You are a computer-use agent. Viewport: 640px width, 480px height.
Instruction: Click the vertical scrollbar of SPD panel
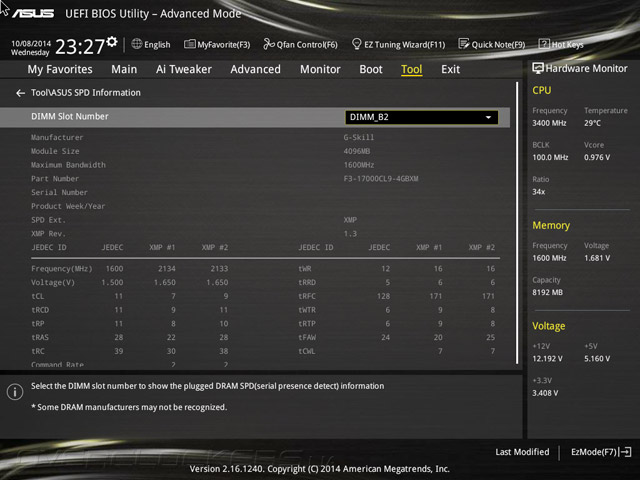(517, 222)
